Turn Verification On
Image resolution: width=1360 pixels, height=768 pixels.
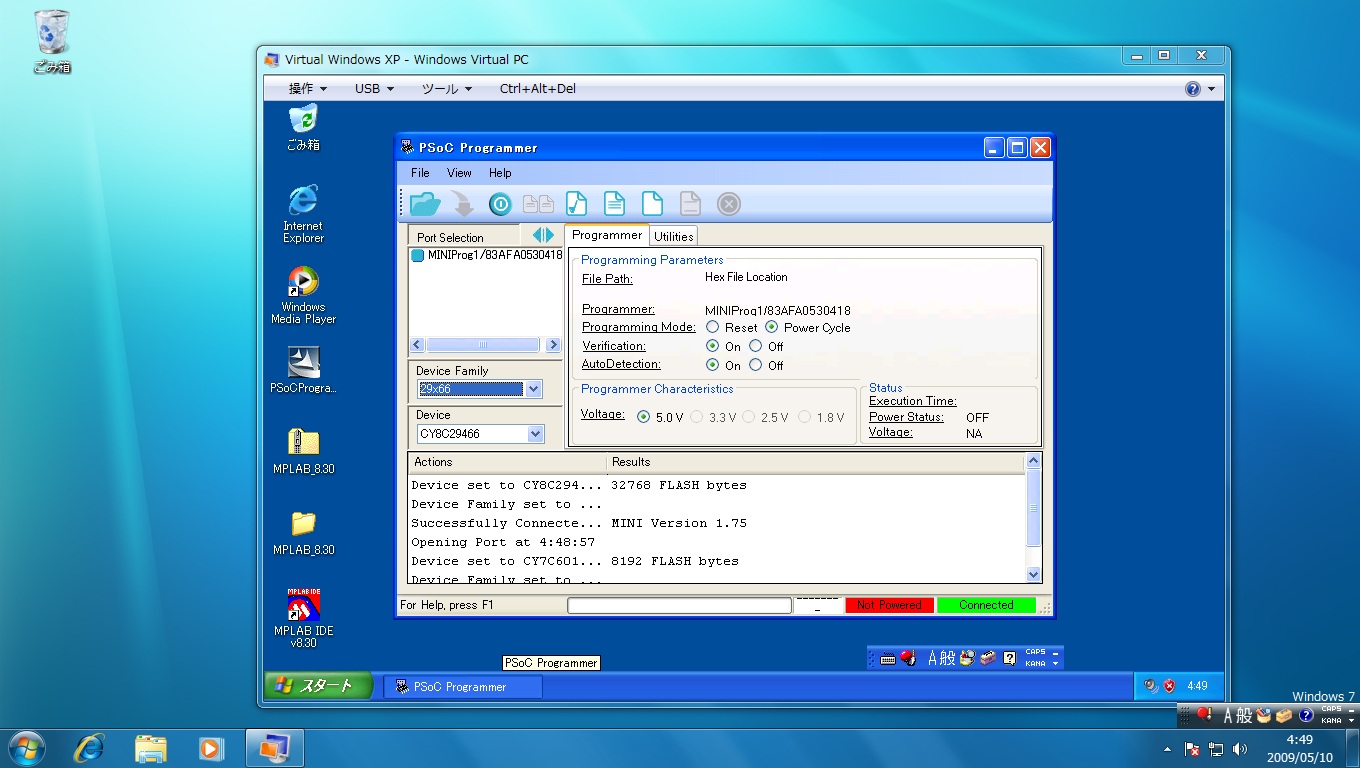pyautogui.click(x=712, y=346)
